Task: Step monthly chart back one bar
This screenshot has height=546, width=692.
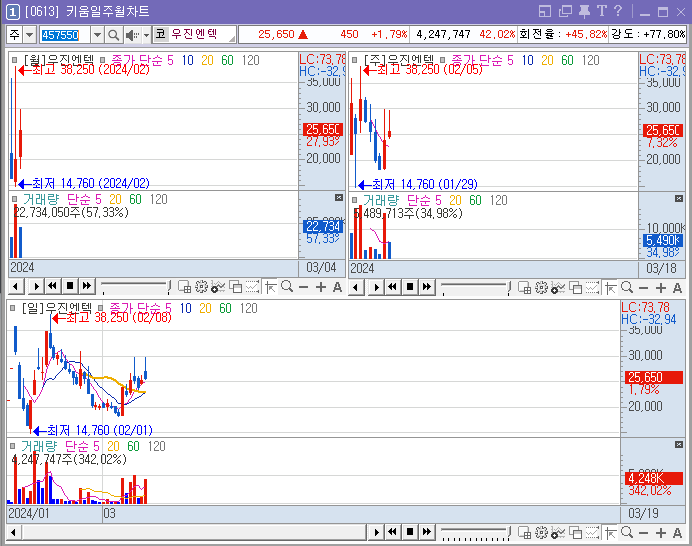Action: pyautogui.click(x=16, y=287)
